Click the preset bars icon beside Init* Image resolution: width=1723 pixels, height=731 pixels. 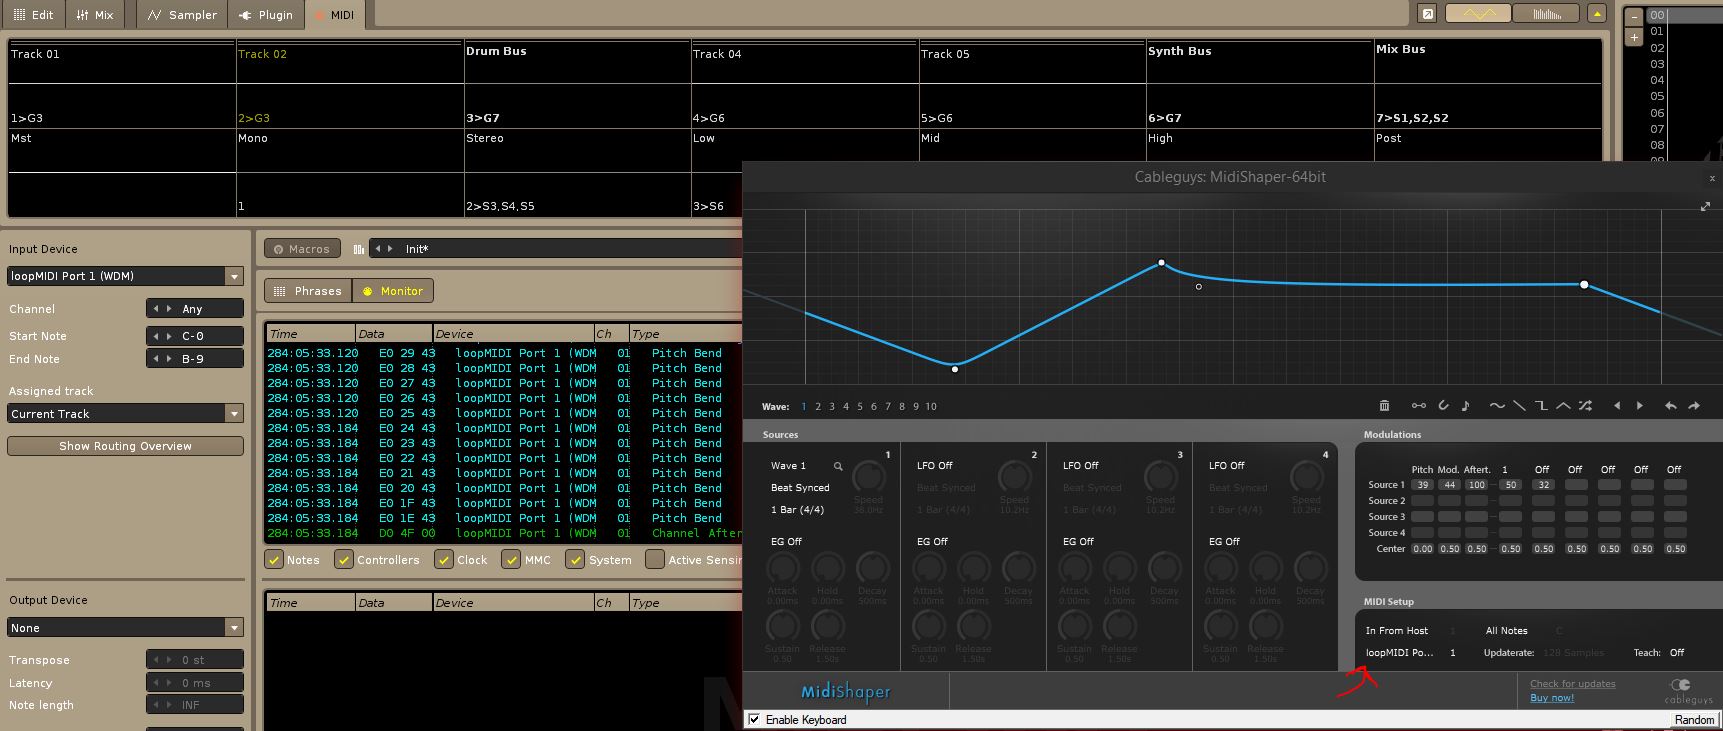coord(358,249)
